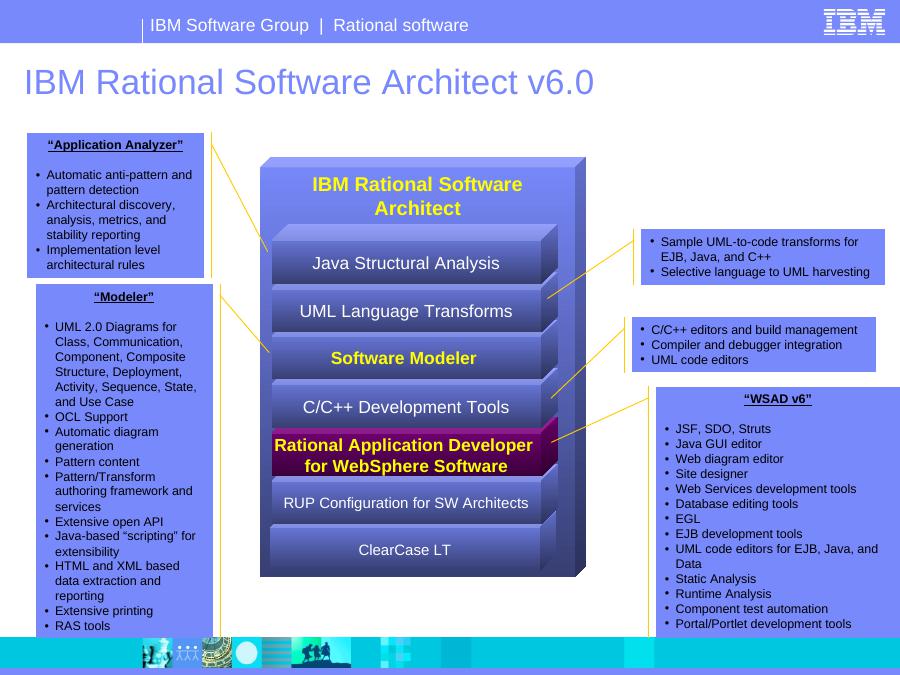Click the horizontal stripes footer icon
900x675 pixels.
277,653
